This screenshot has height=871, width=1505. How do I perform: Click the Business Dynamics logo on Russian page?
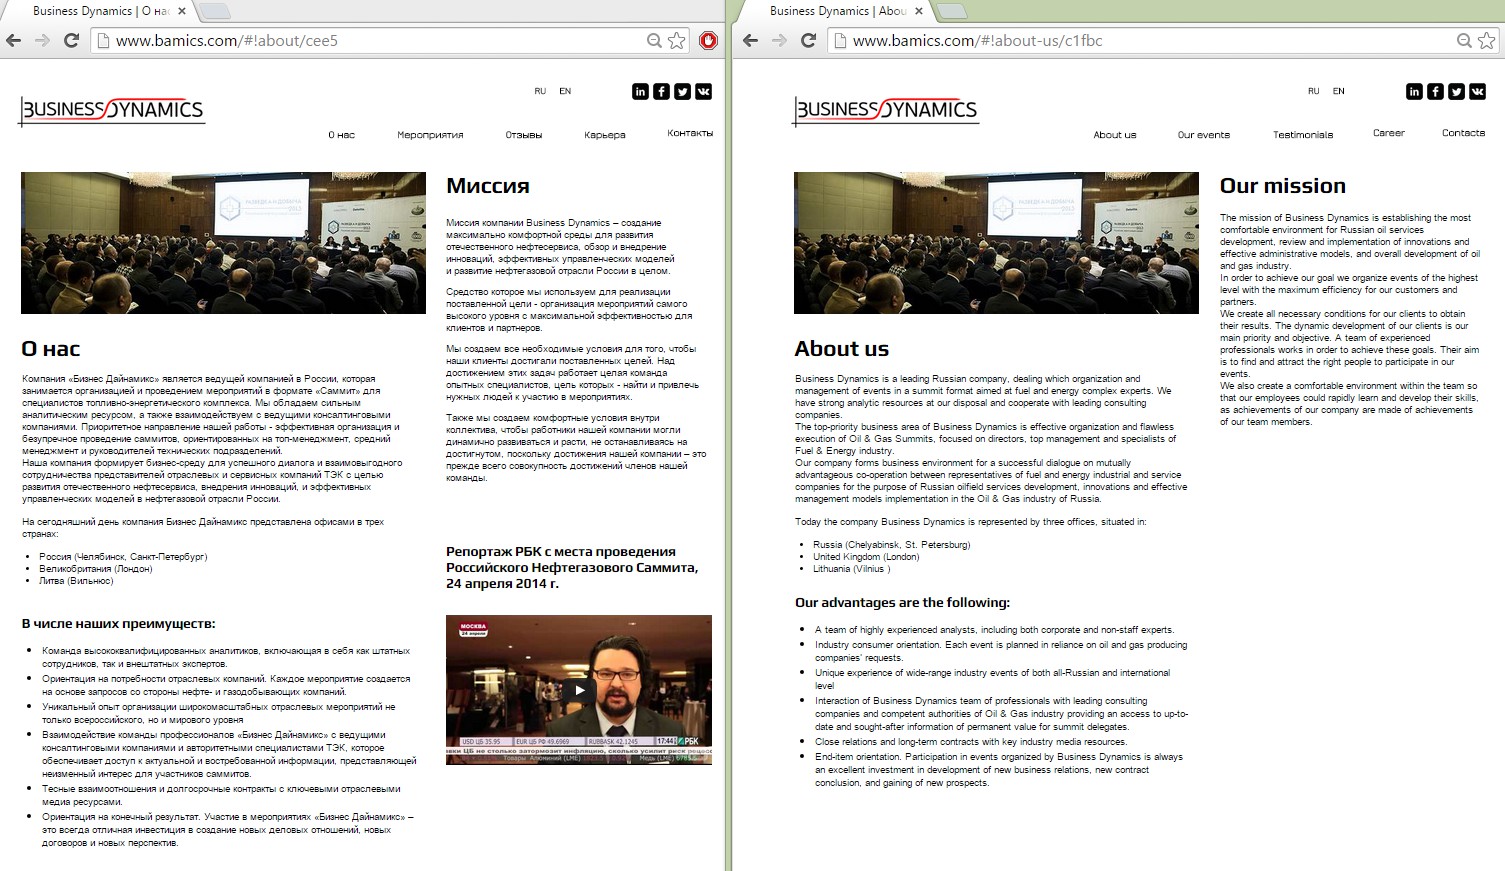tap(112, 111)
